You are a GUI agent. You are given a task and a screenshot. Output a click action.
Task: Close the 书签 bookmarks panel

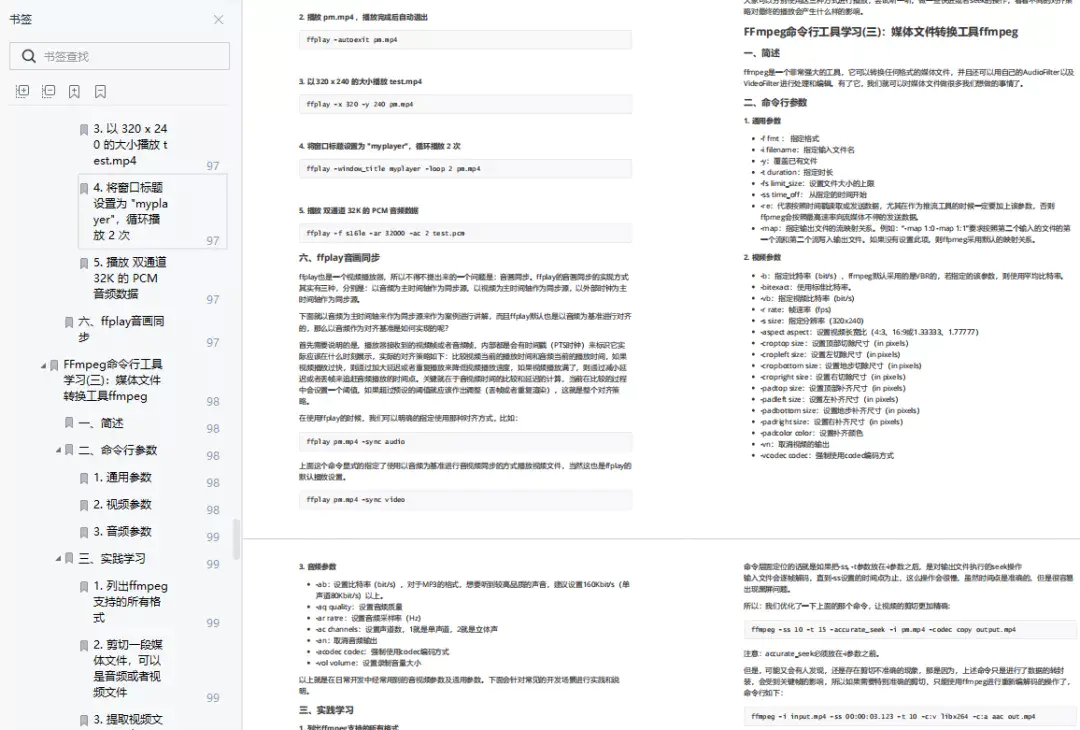tap(218, 19)
